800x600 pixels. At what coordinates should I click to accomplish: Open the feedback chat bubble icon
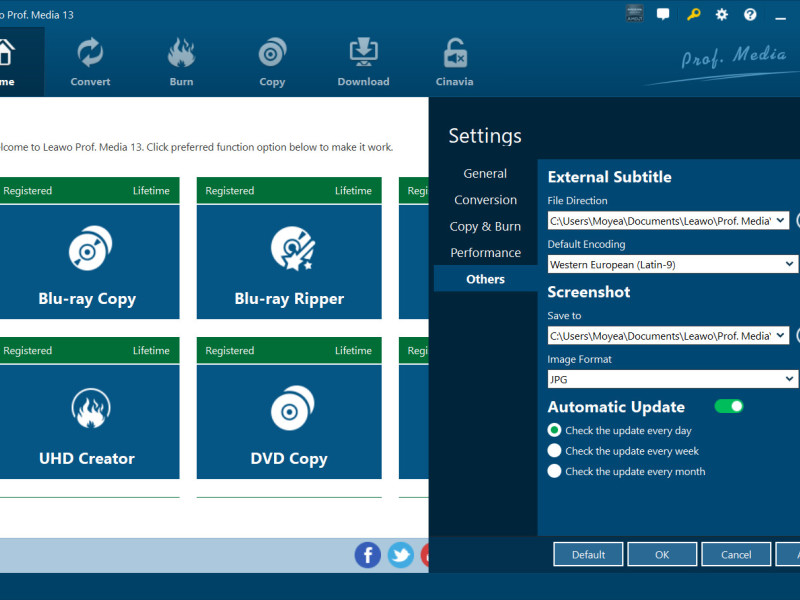coord(663,14)
